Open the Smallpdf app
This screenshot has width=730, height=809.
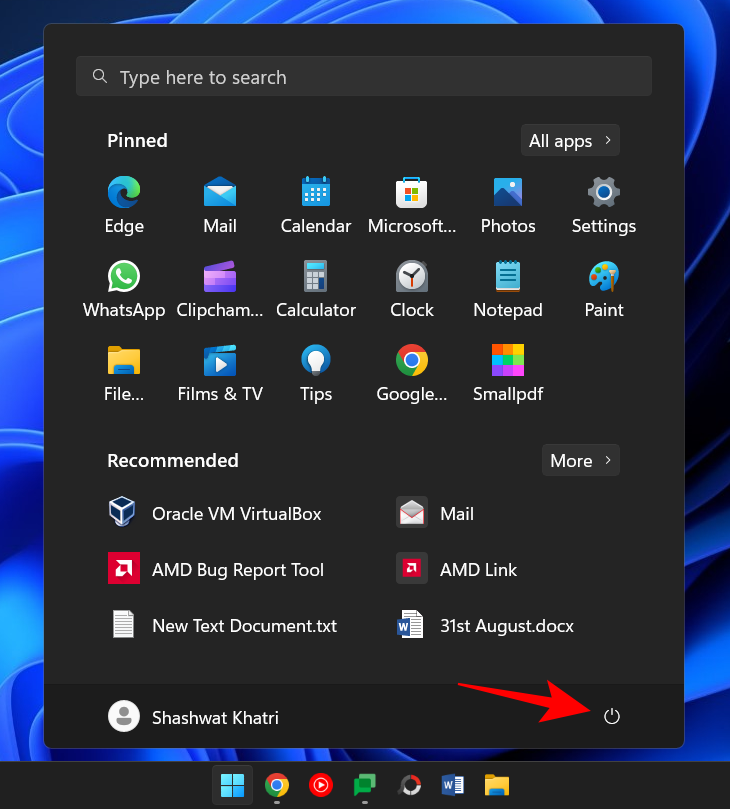508,373
